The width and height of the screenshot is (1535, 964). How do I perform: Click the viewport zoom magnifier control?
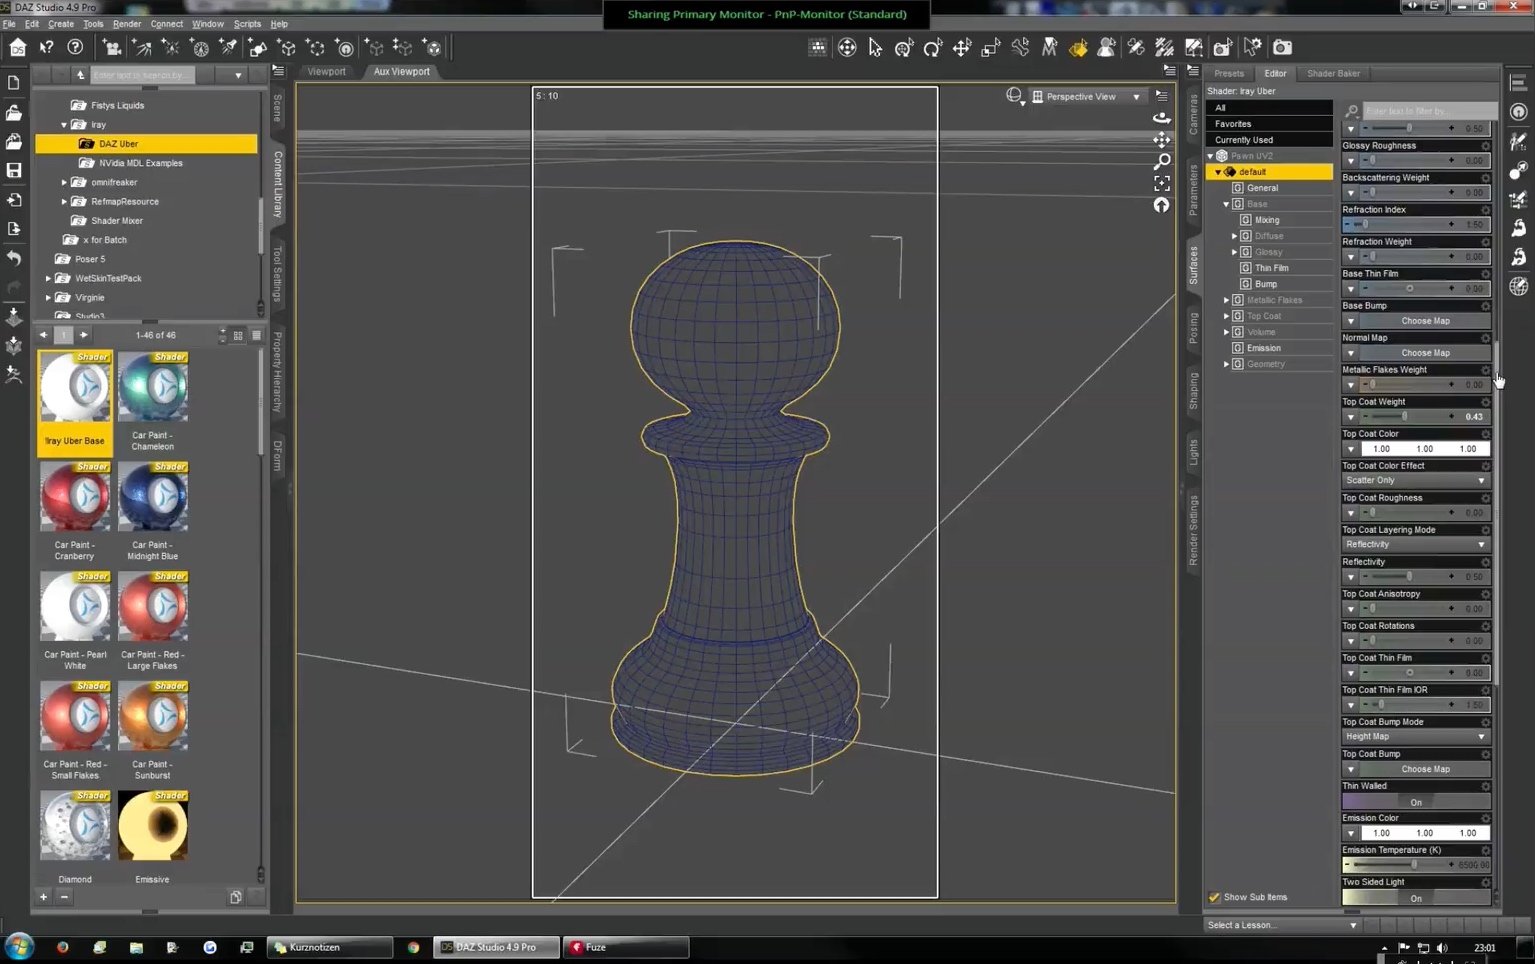pos(1161,161)
